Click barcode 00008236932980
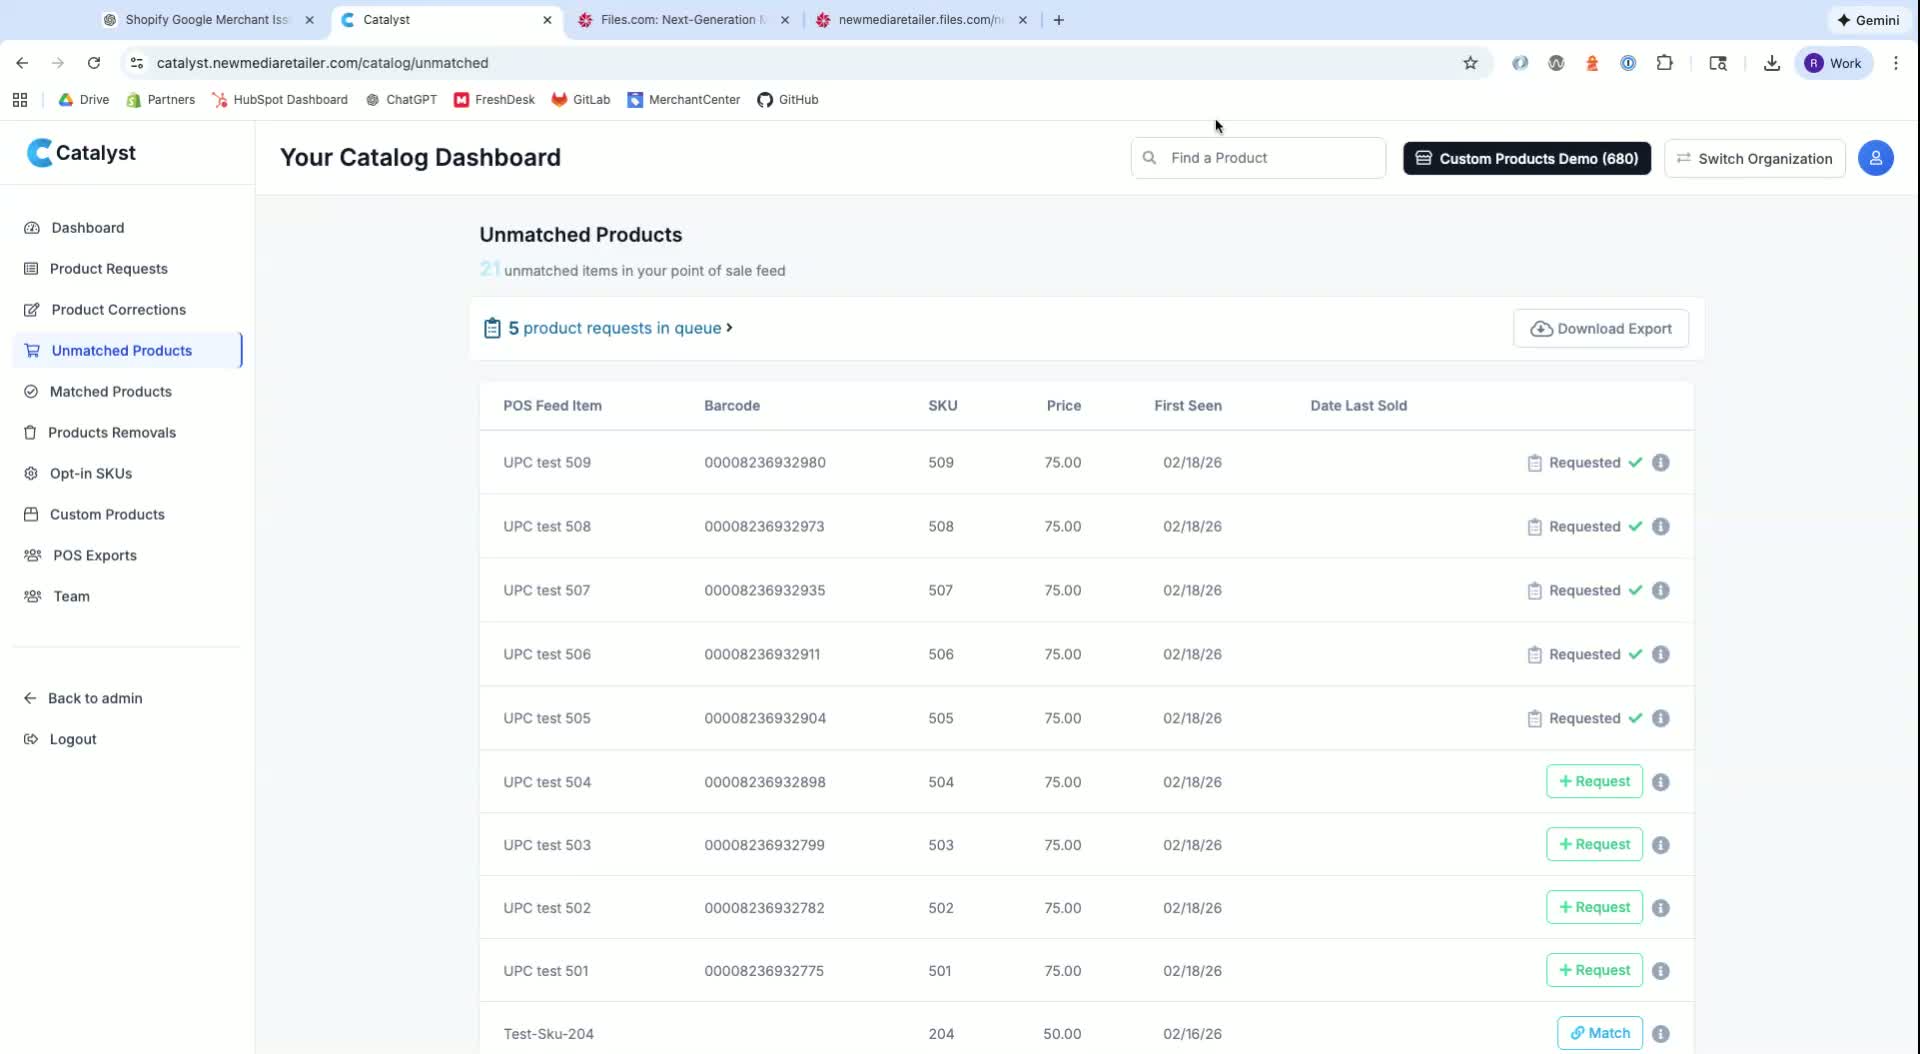Viewport: 1920px width, 1054px height. pos(765,463)
